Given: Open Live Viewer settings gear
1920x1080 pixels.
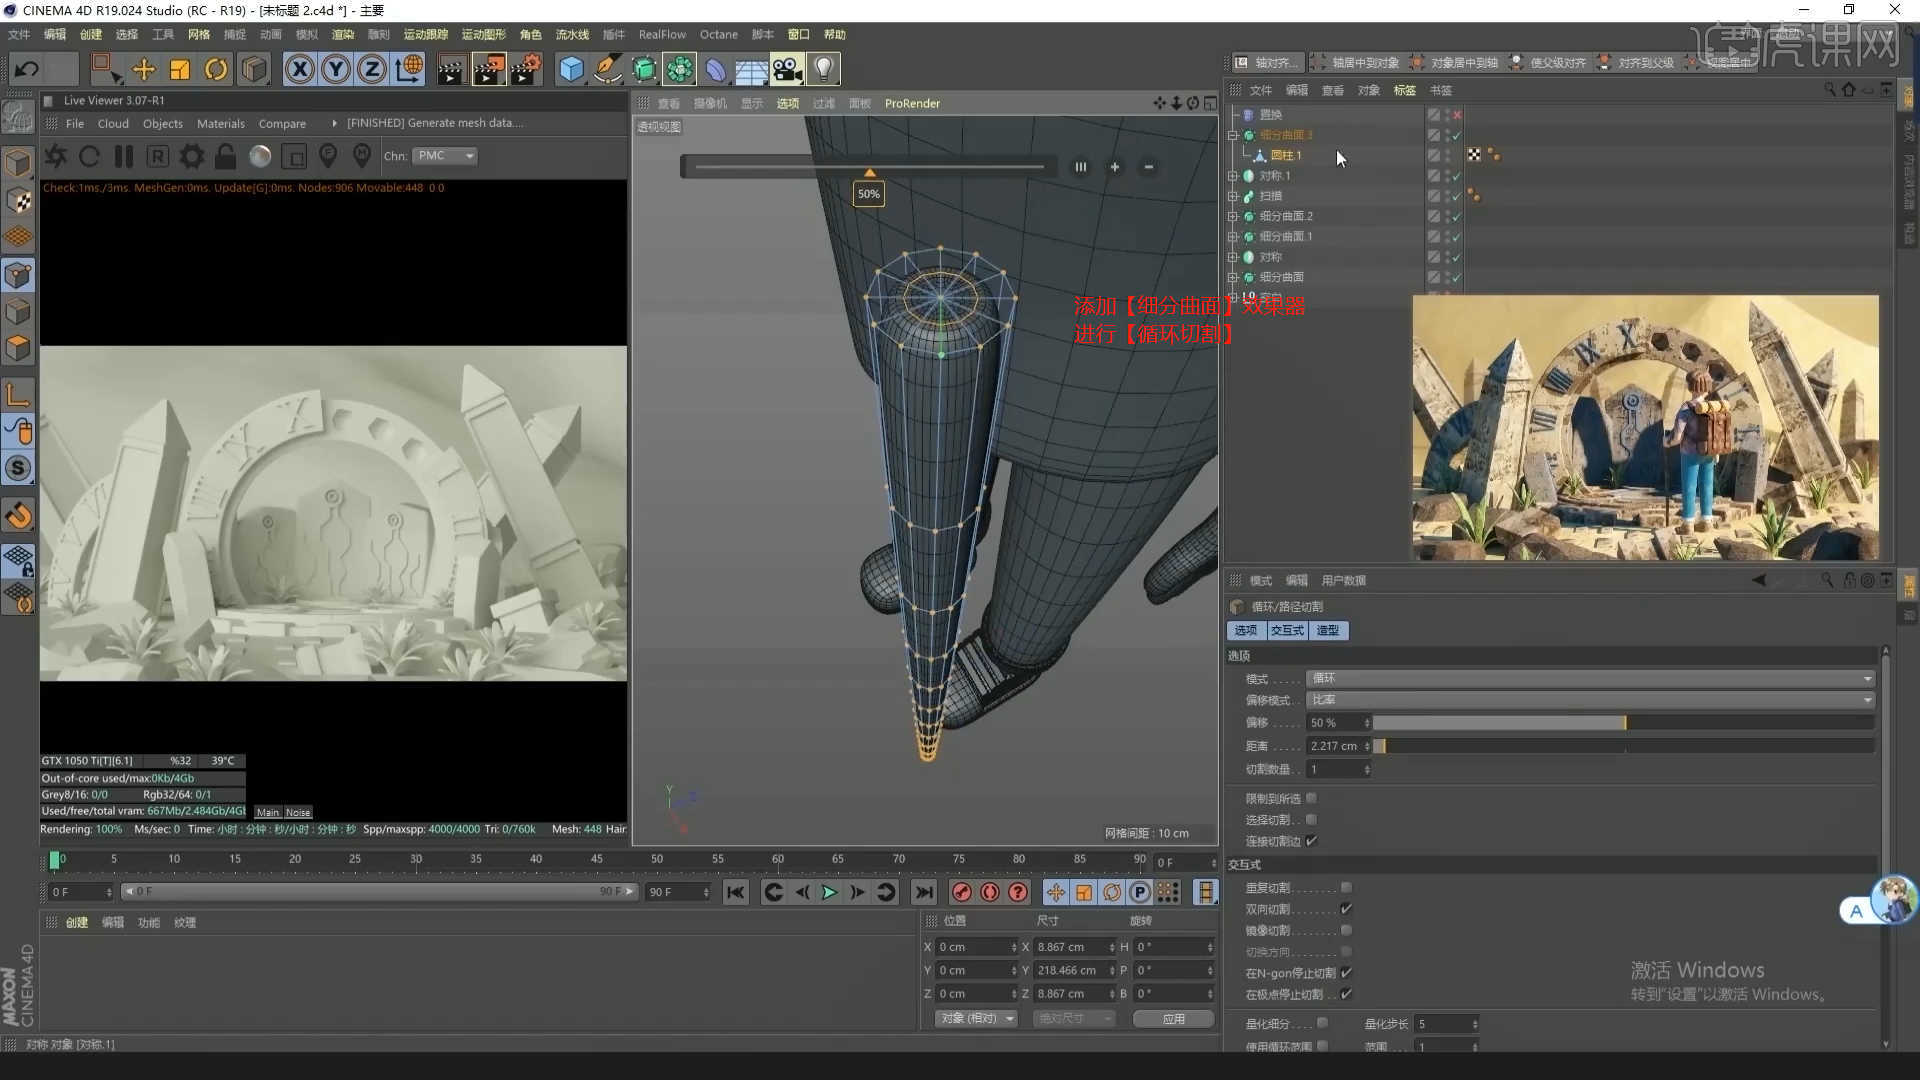Looking at the screenshot, I should pos(191,156).
